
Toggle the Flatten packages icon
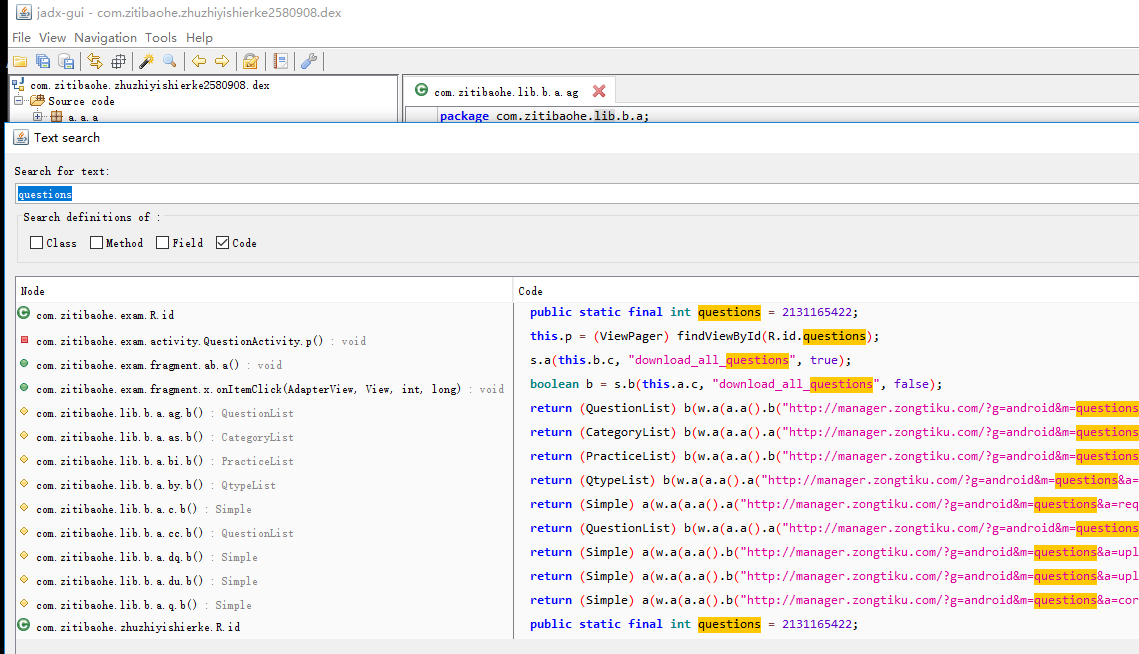[118, 62]
